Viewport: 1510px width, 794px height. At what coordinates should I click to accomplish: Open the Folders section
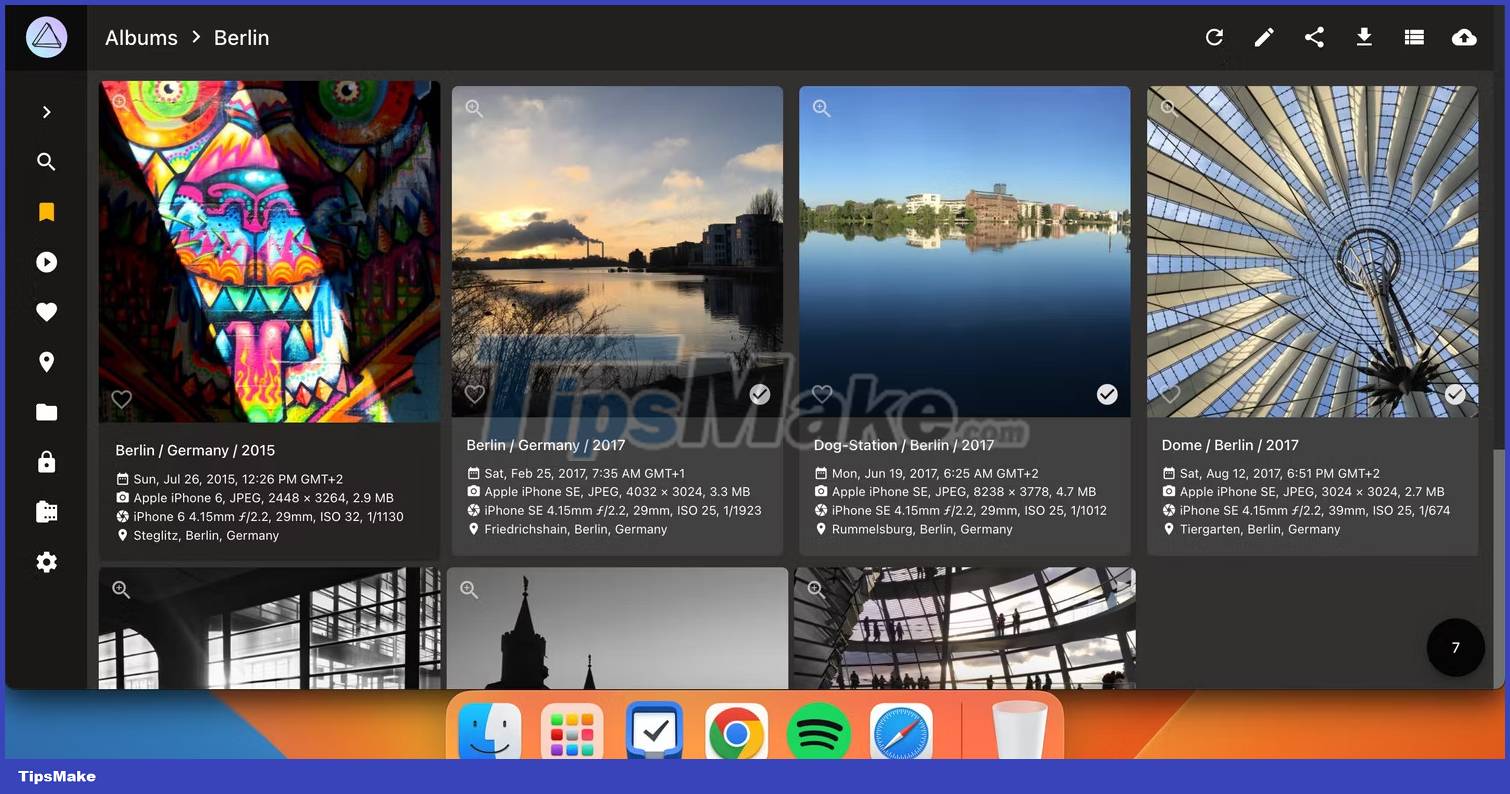click(46, 412)
